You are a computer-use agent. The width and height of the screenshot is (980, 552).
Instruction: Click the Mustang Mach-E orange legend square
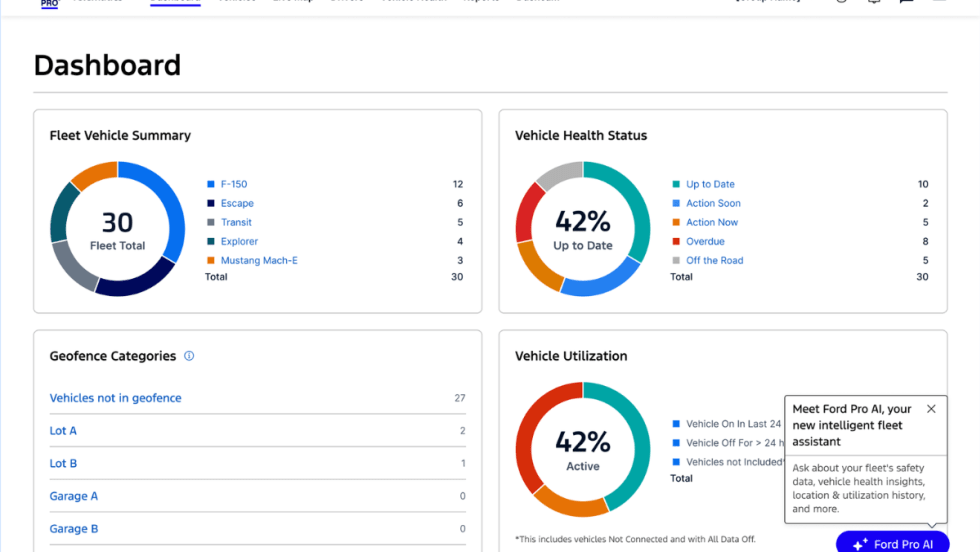[x=211, y=260]
